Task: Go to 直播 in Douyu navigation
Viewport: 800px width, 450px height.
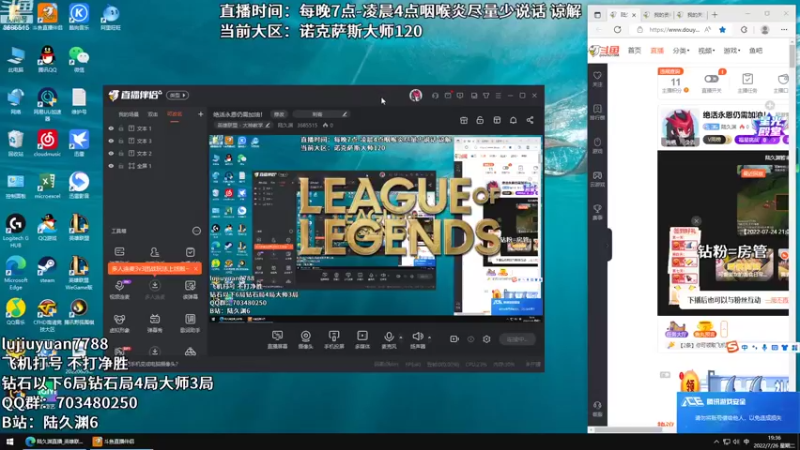Action: [657, 51]
